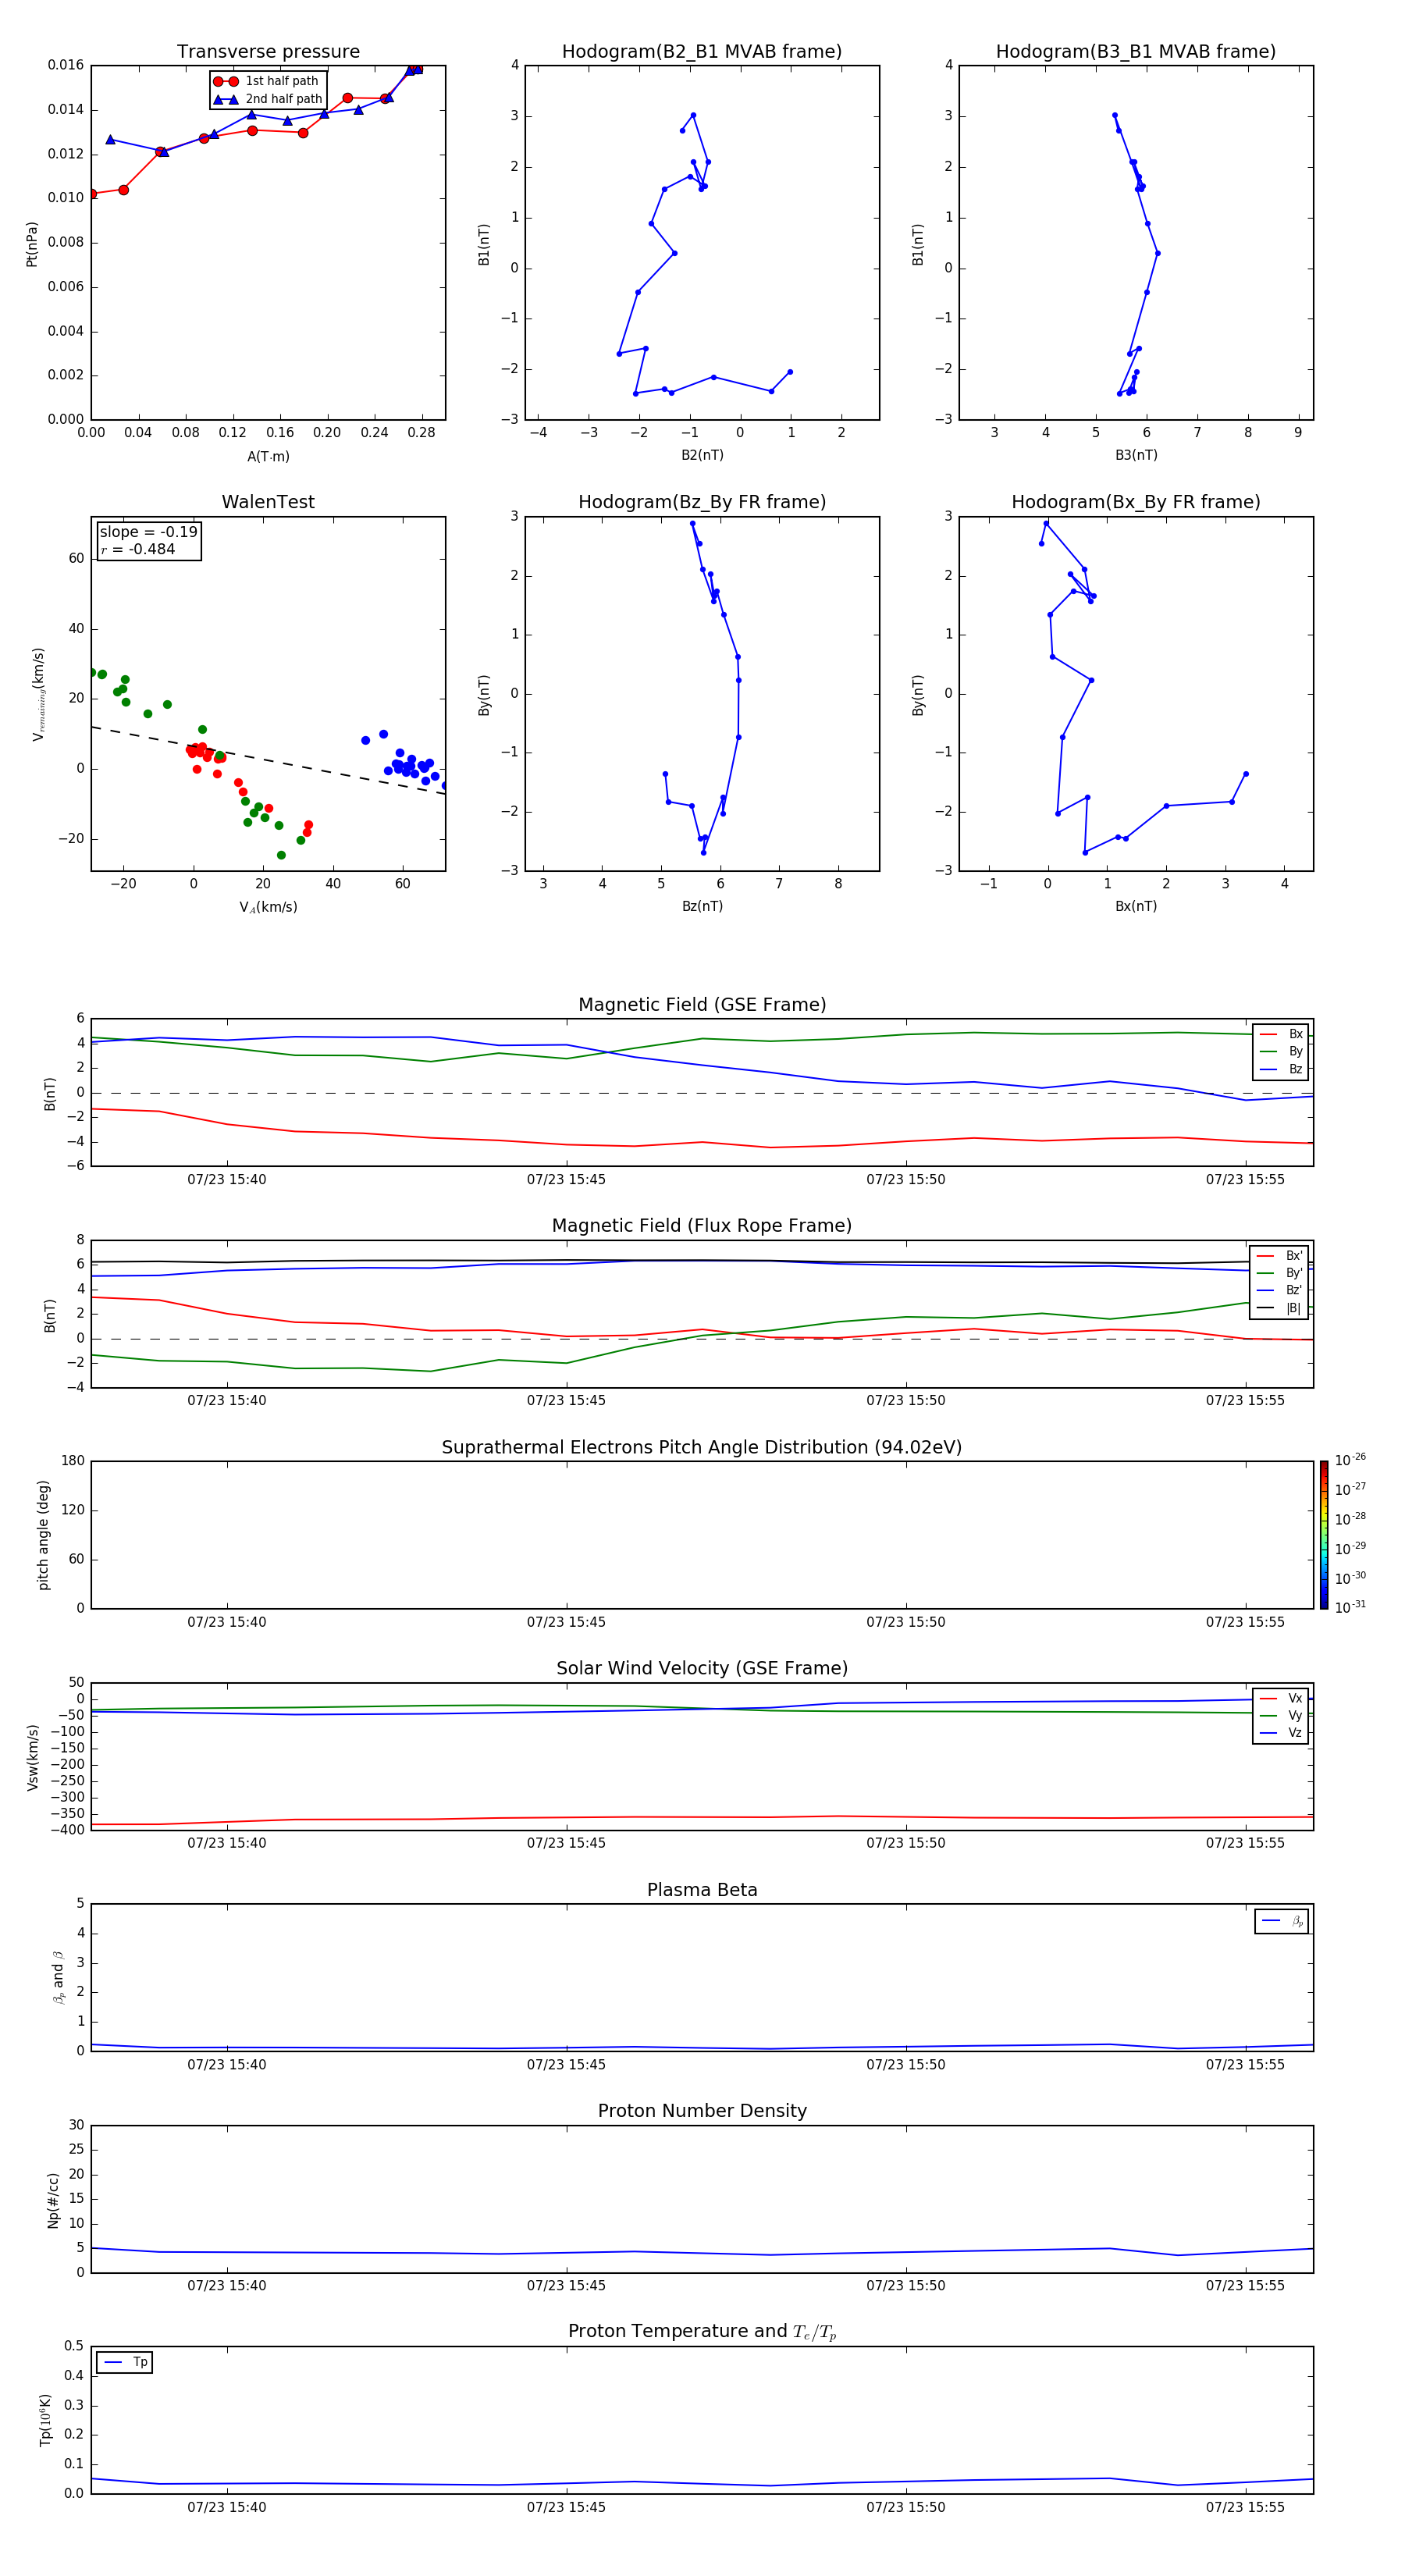Click the Vx legend entry
The height and width of the screenshot is (2576, 1405).
(1281, 1698)
